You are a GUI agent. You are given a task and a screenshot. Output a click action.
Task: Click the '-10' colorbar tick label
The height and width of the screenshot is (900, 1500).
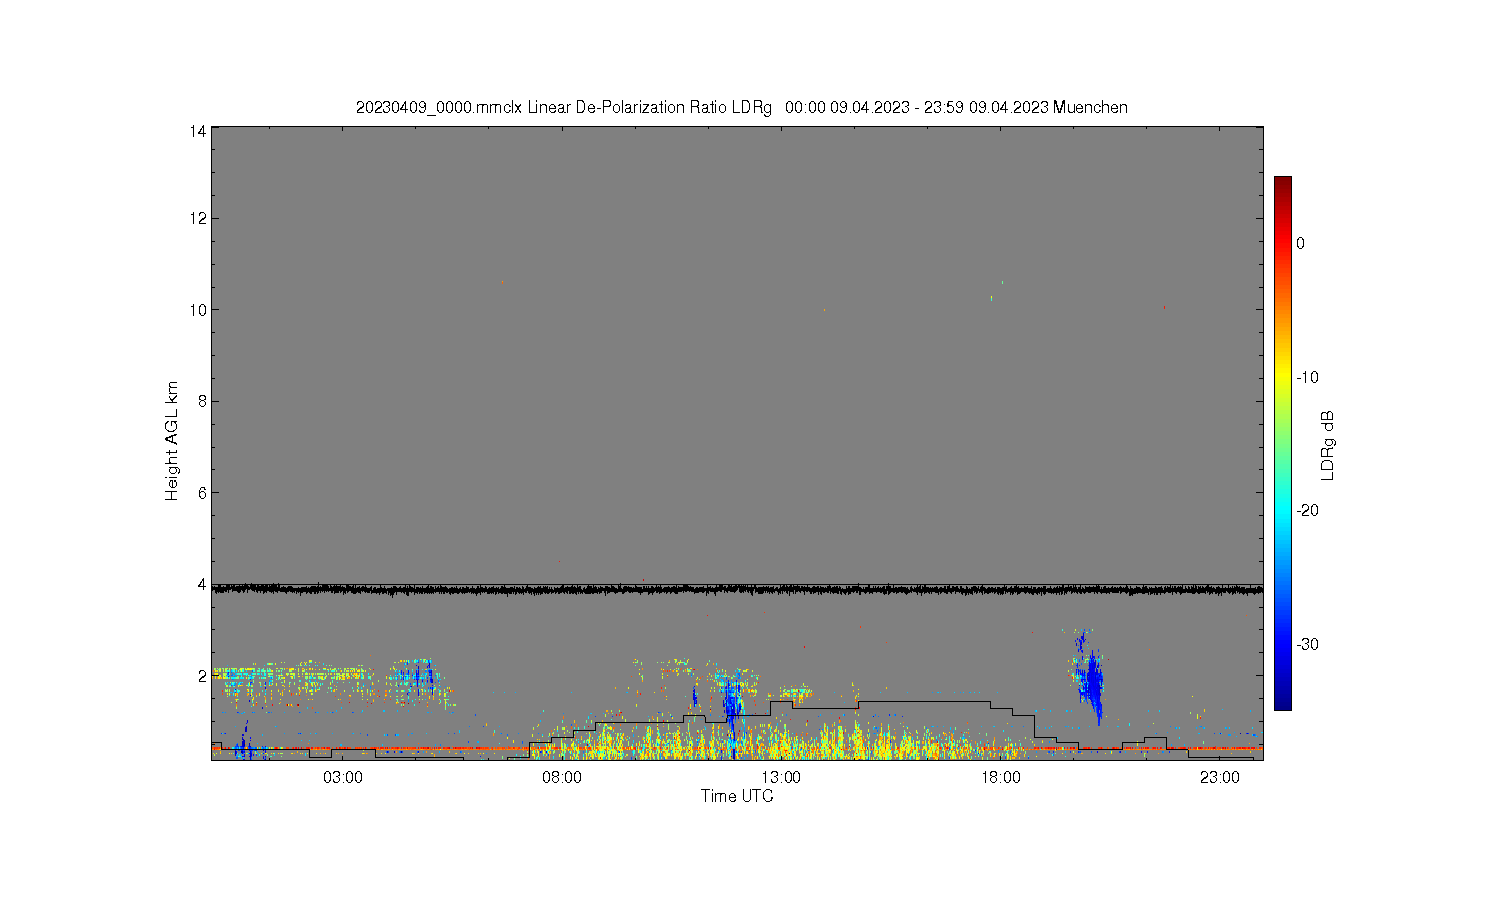(x=1307, y=377)
